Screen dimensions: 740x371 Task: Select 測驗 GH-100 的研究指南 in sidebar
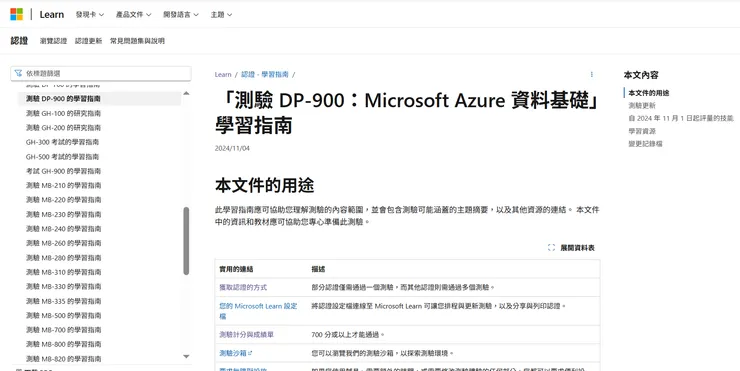[63, 113]
